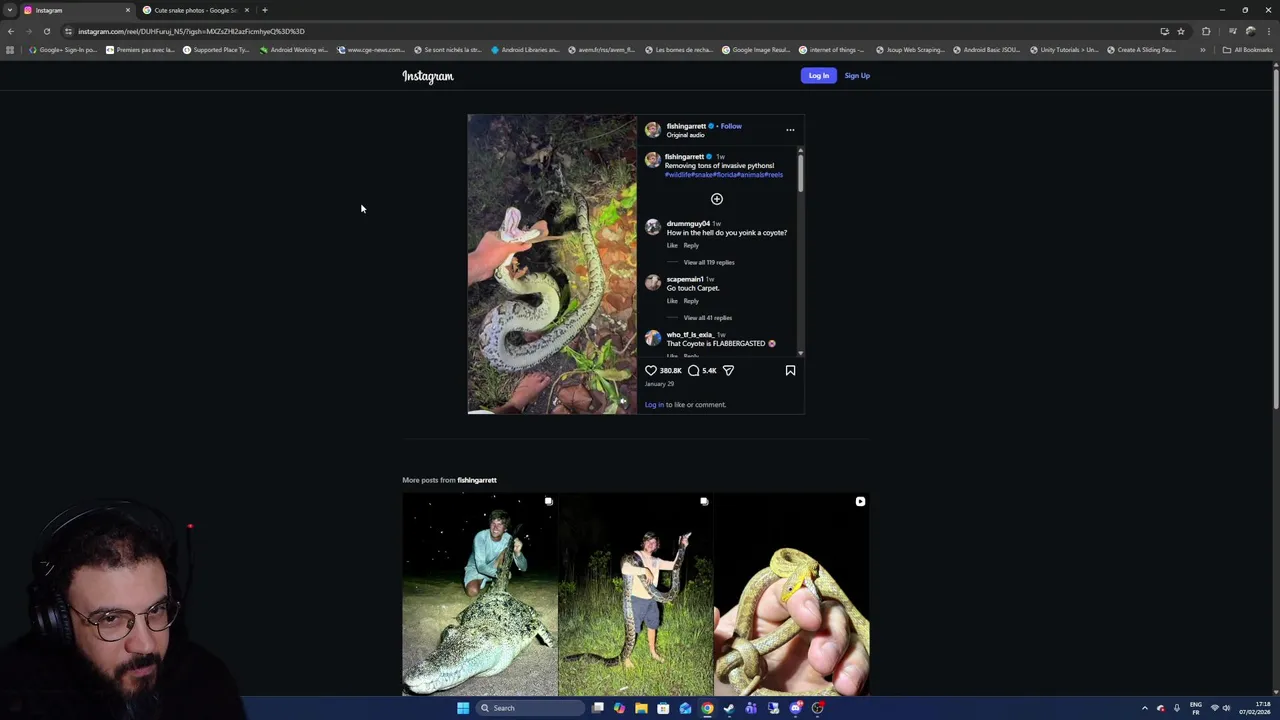Follow fishingarrett
Image resolution: width=1280 pixels, height=720 pixels.
point(731,126)
